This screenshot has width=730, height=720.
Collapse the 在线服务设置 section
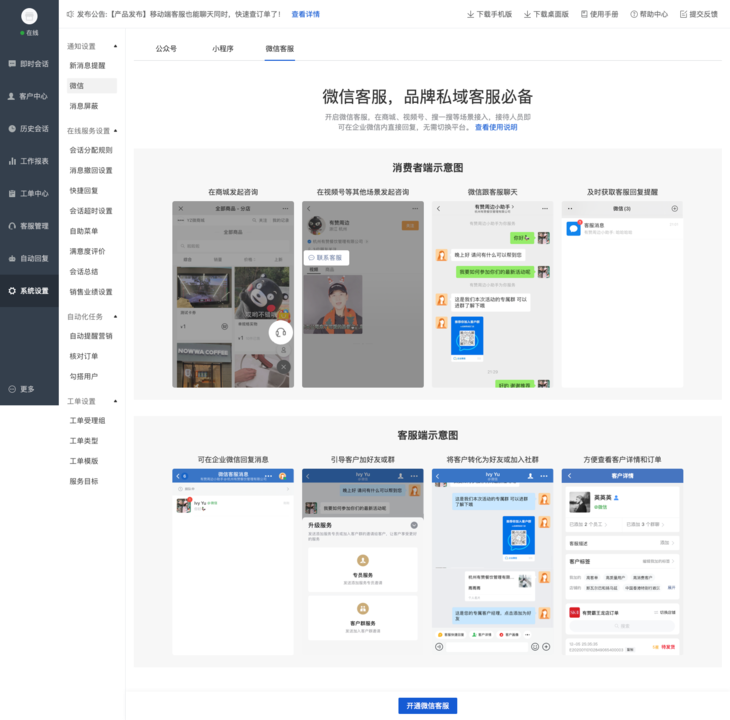115,131
